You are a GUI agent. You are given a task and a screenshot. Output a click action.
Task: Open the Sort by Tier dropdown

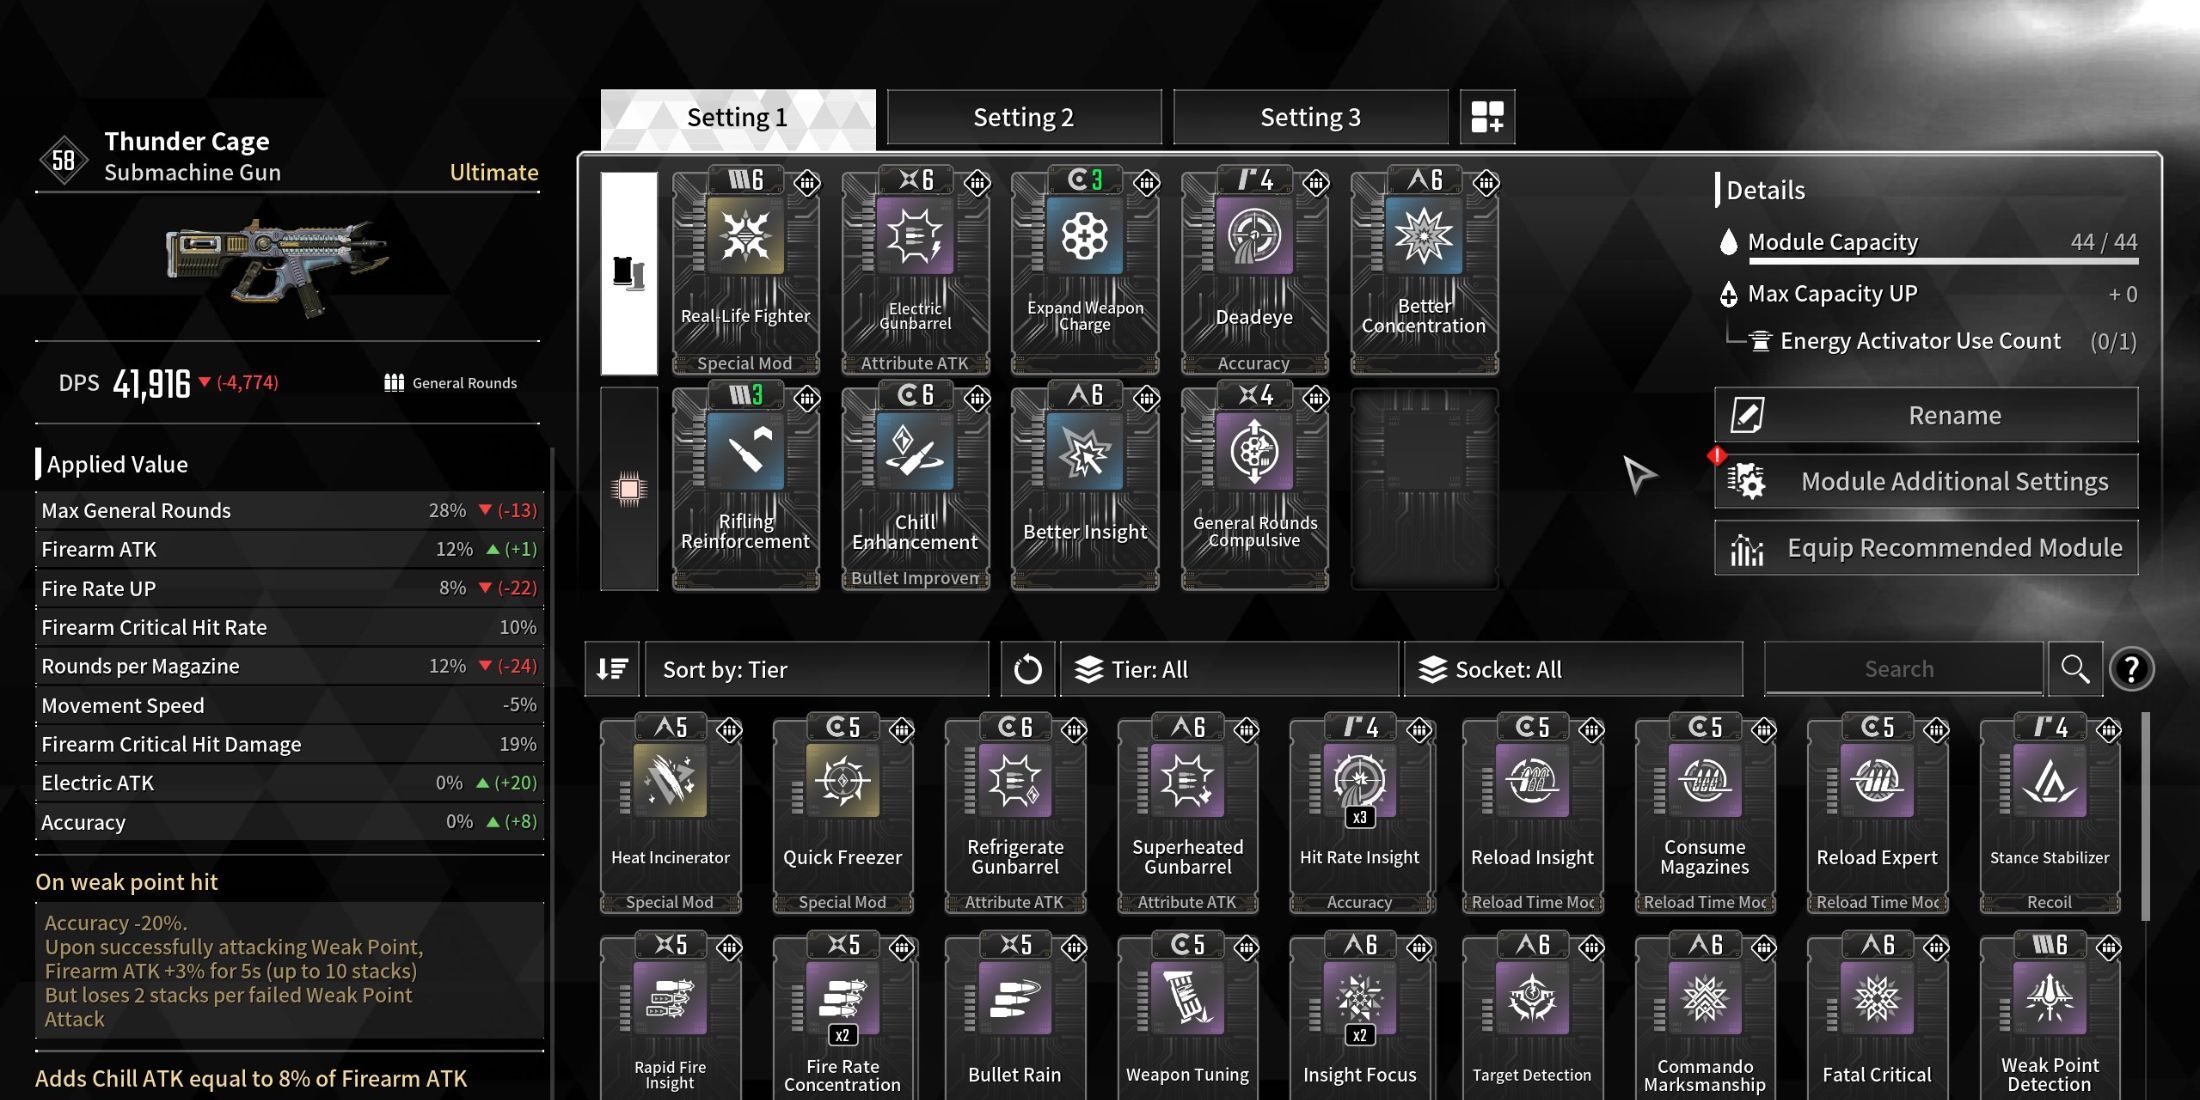pyautogui.click(x=817, y=669)
